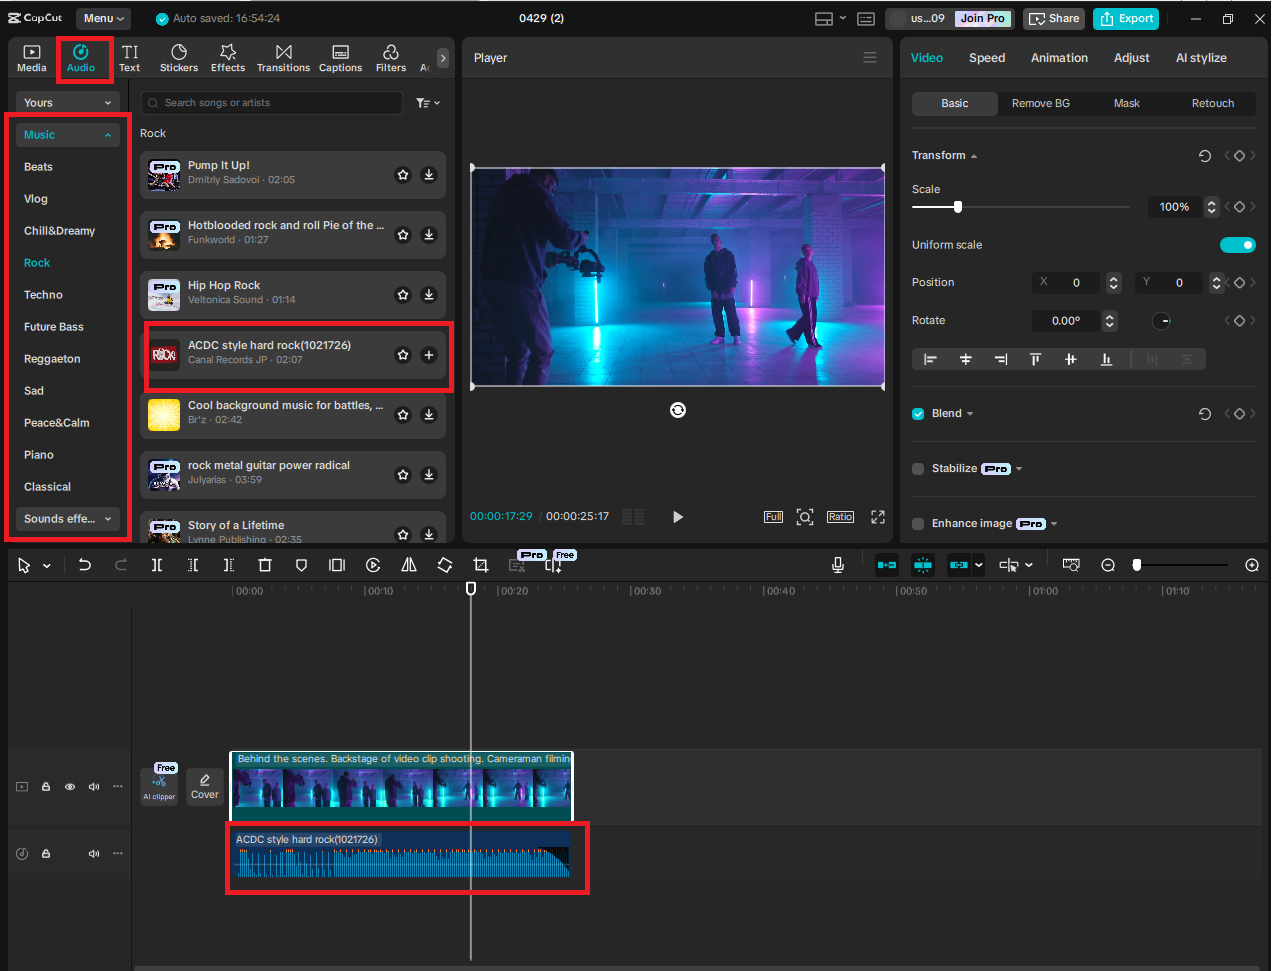Enter fullscreen player view
Screen dimensions: 1274x971
click(878, 517)
